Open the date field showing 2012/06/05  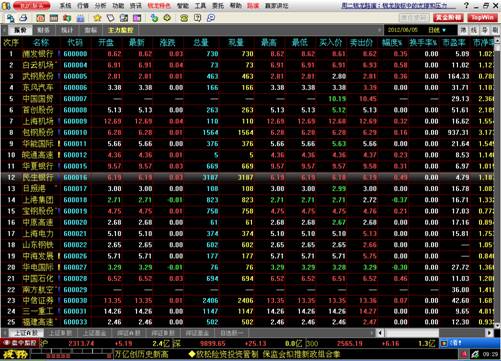pyautogui.click(x=403, y=30)
